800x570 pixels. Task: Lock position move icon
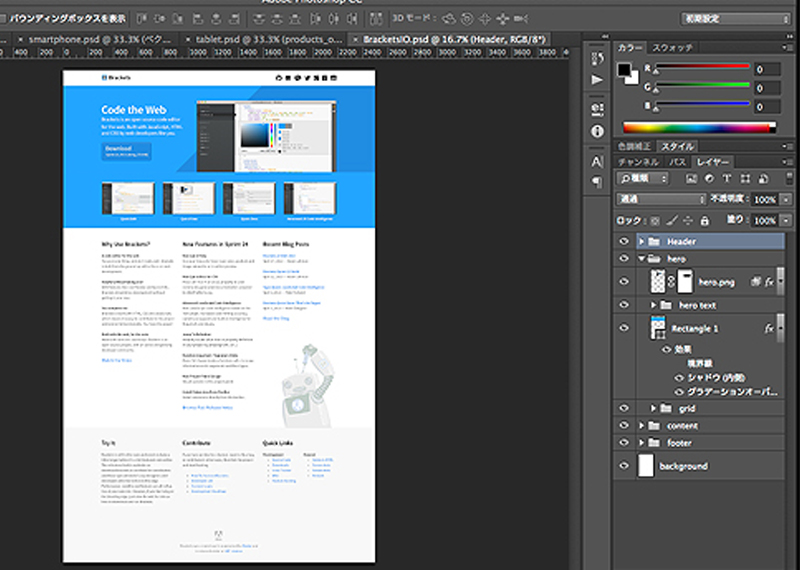[x=688, y=221]
